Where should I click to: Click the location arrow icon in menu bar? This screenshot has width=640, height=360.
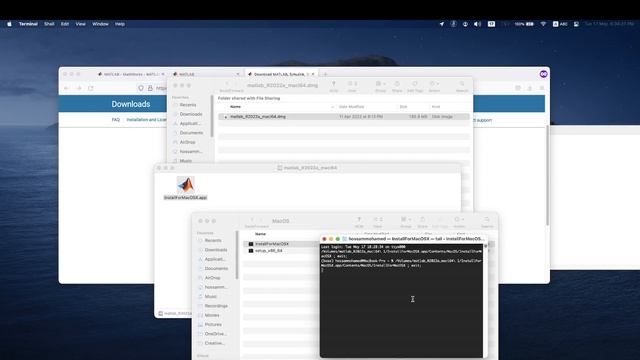click(x=441, y=24)
